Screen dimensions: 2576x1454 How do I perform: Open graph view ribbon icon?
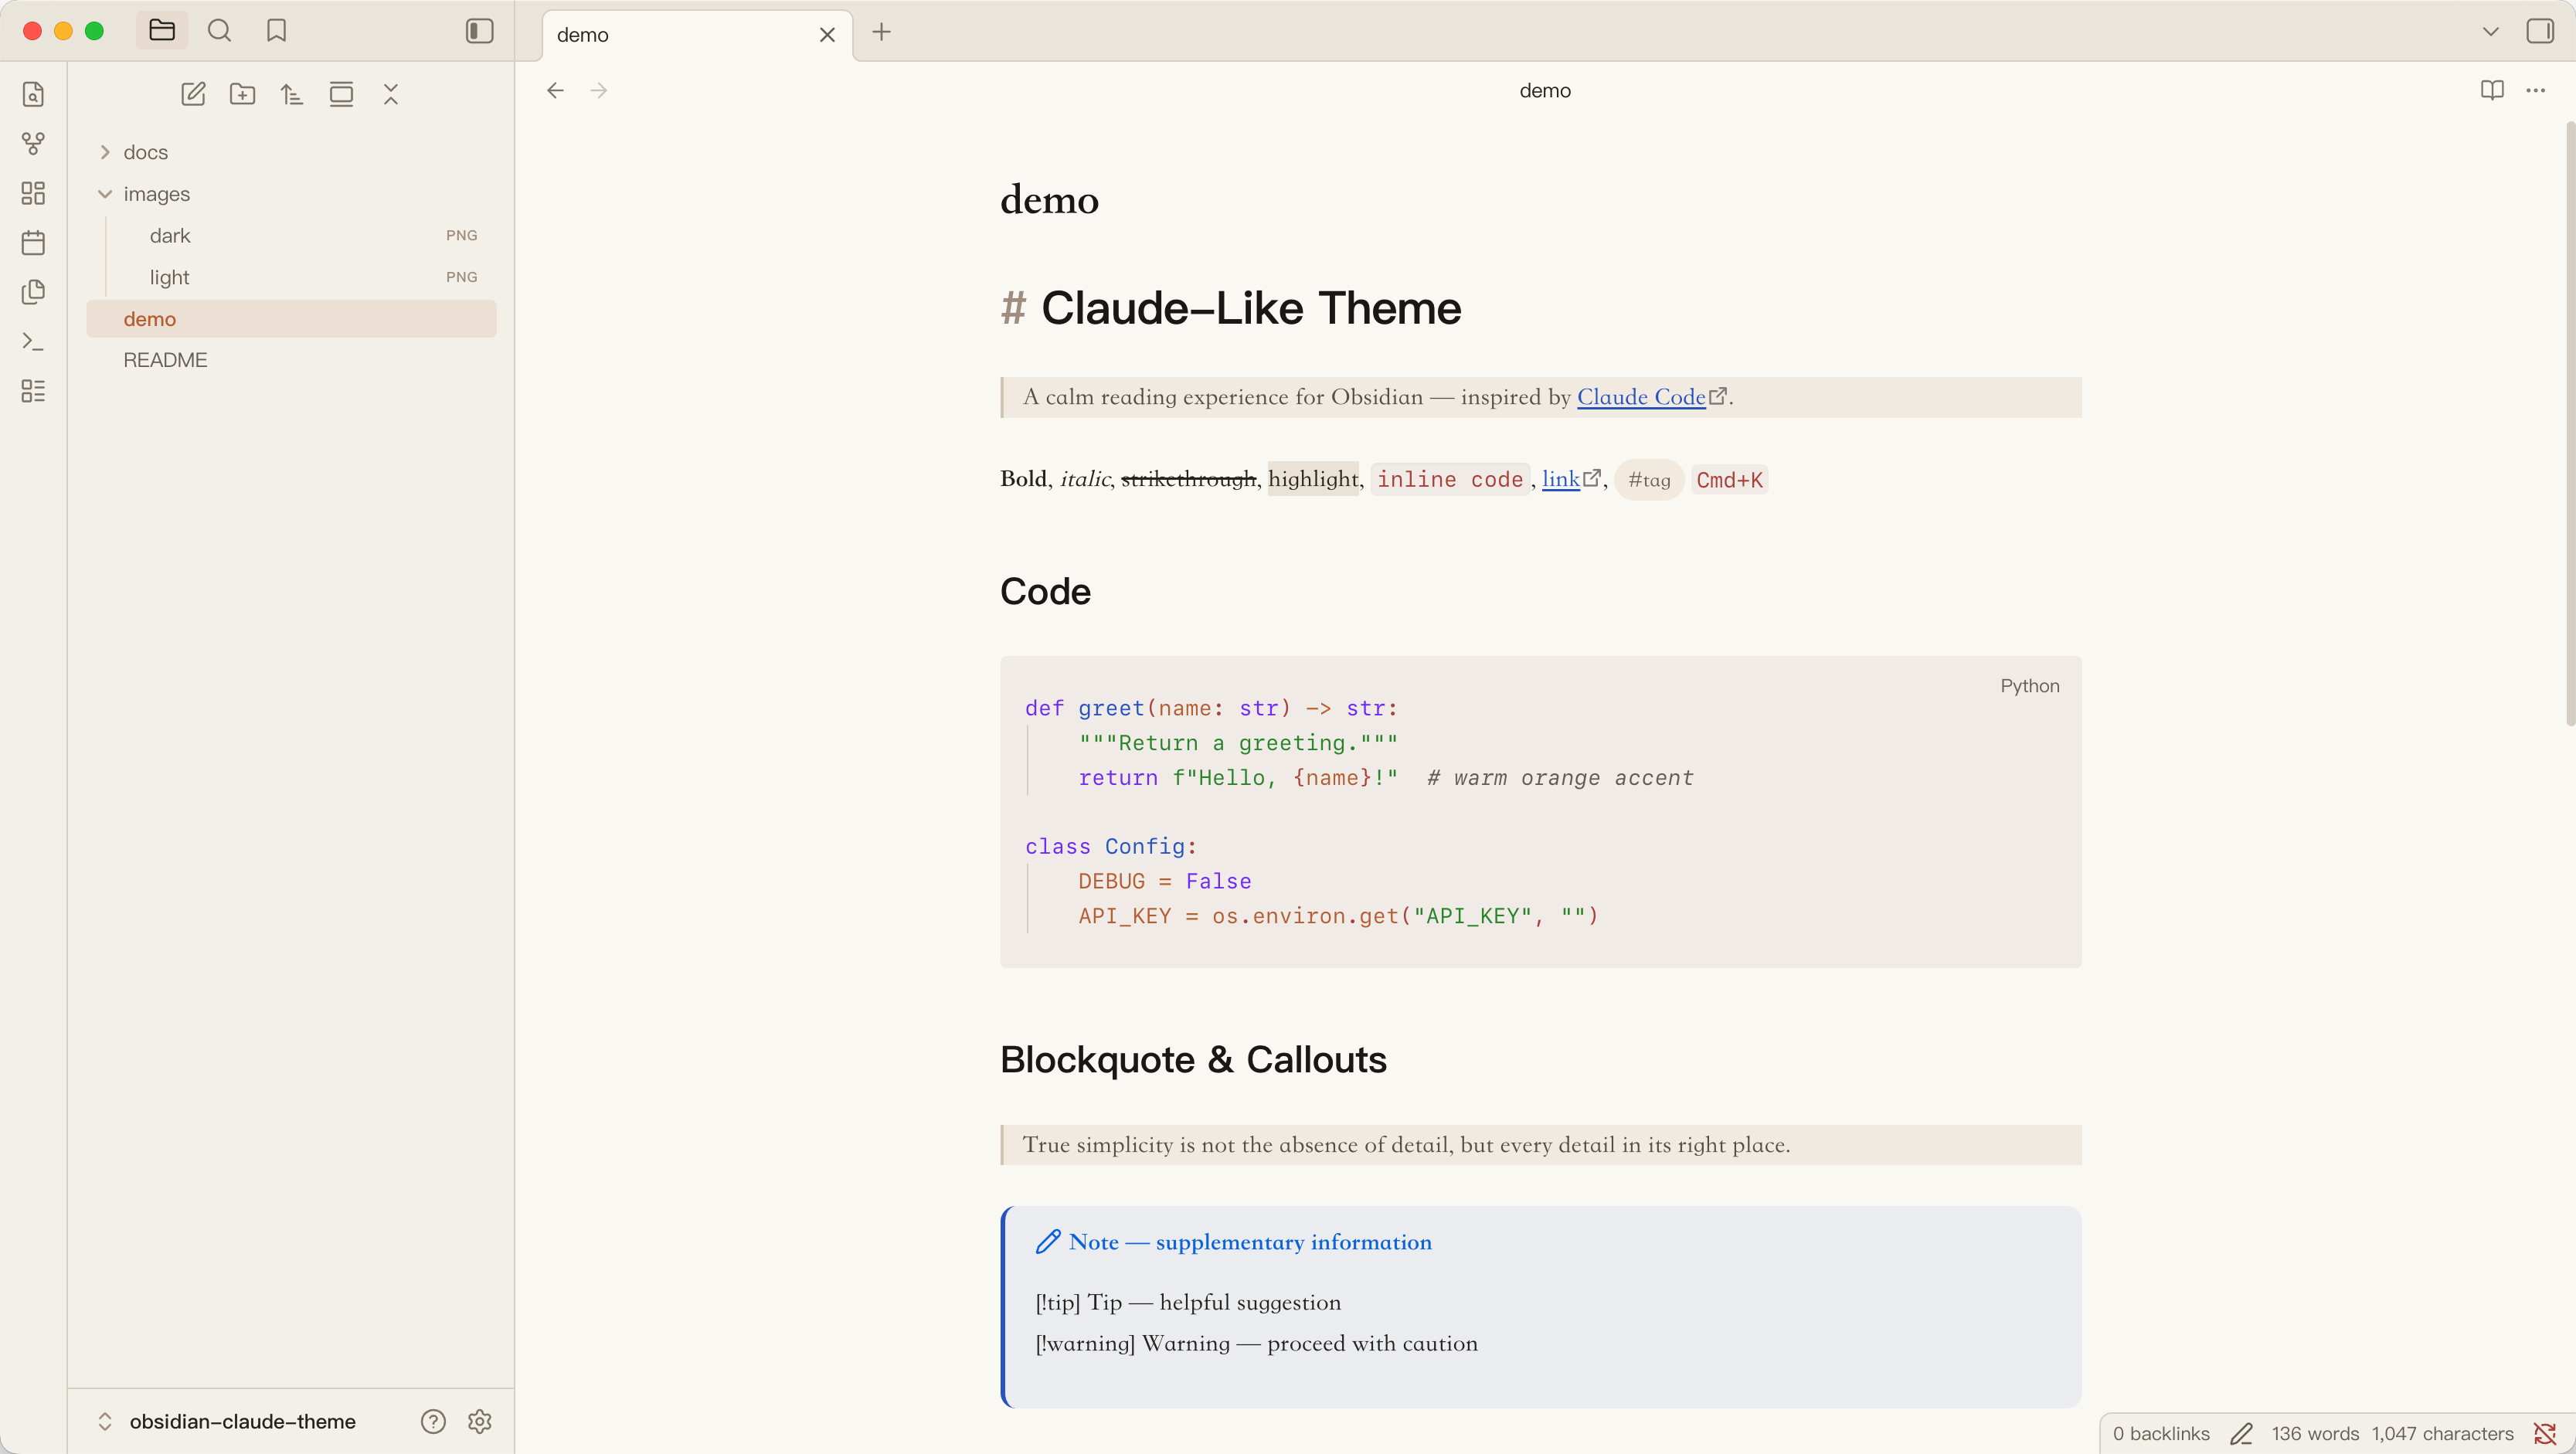pos(33,144)
